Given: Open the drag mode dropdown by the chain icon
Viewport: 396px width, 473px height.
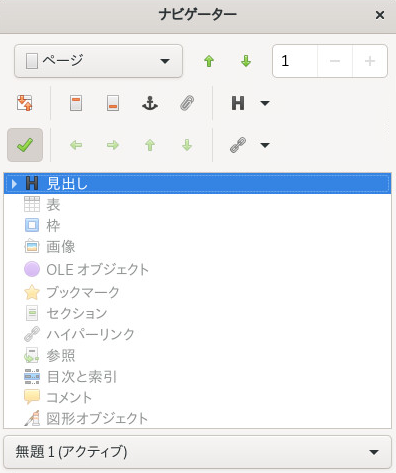Looking at the screenshot, I should pos(265,145).
